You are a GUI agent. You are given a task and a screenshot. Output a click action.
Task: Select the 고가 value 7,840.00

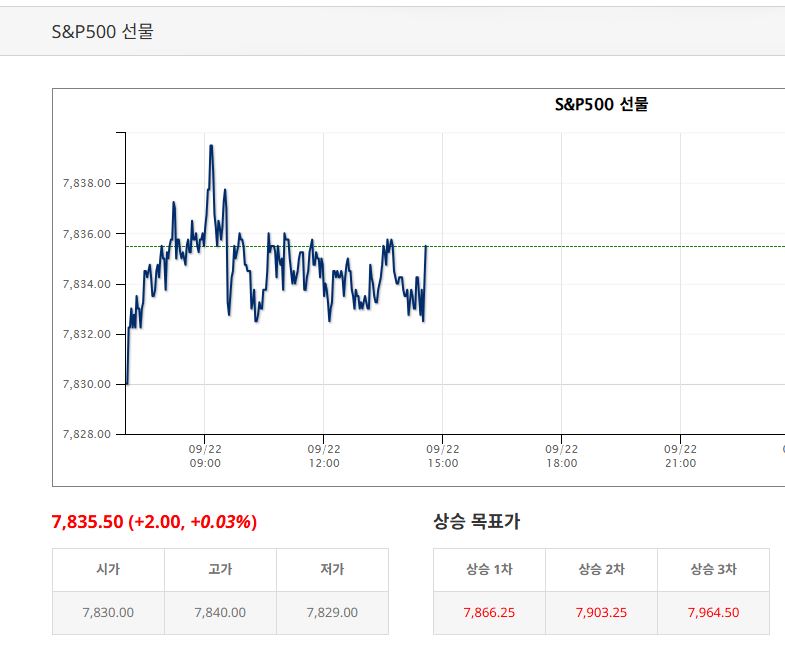pos(220,612)
